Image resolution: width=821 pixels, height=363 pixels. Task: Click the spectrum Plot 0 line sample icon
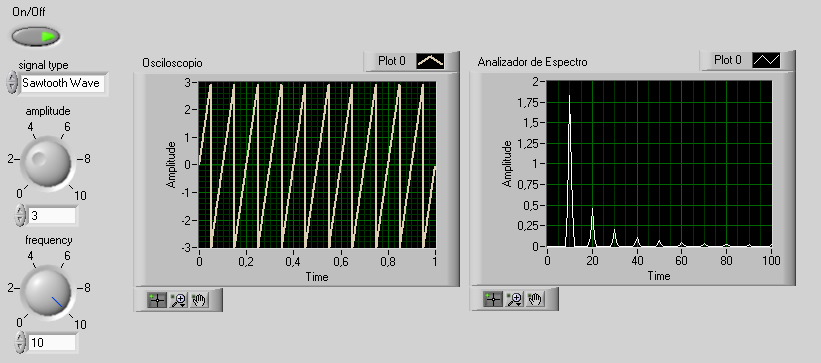[x=766, y=60]
